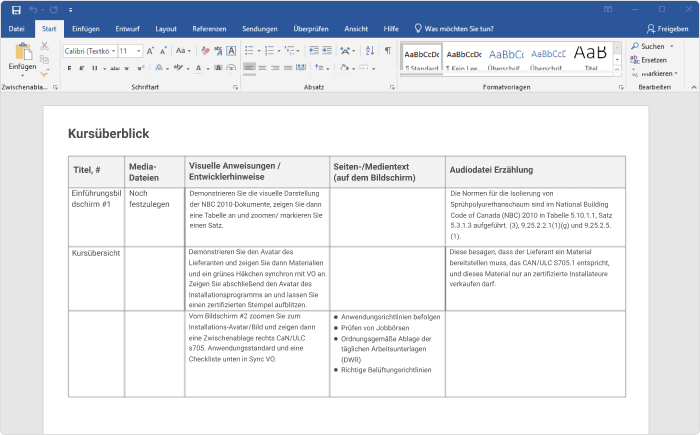Screen dimensions: 700x435
Task: Open the Customize Quick Access Toolbar arrow
Action: point(71,10)
